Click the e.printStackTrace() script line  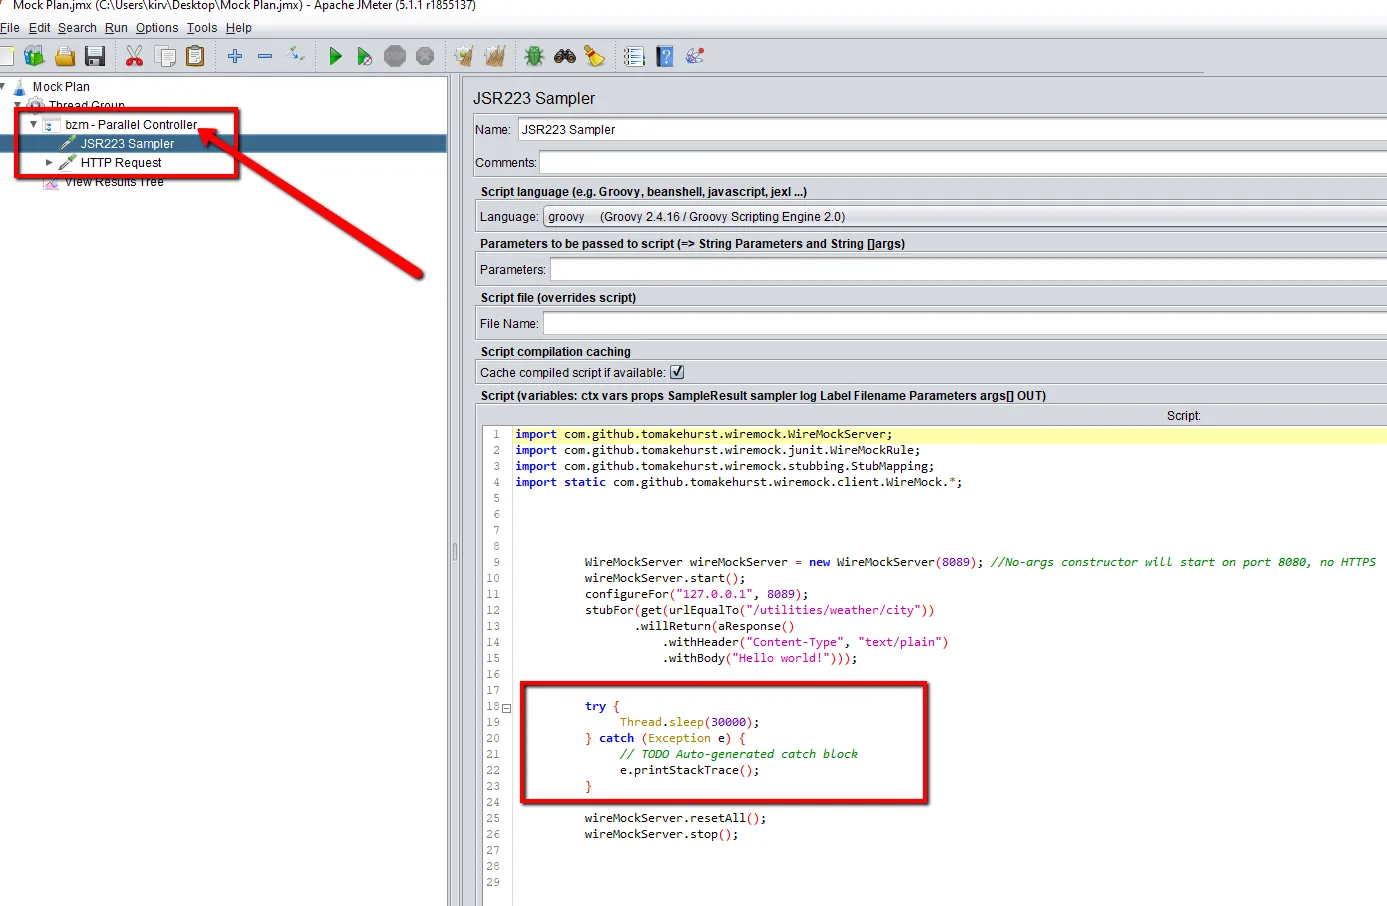coord(689,770)
